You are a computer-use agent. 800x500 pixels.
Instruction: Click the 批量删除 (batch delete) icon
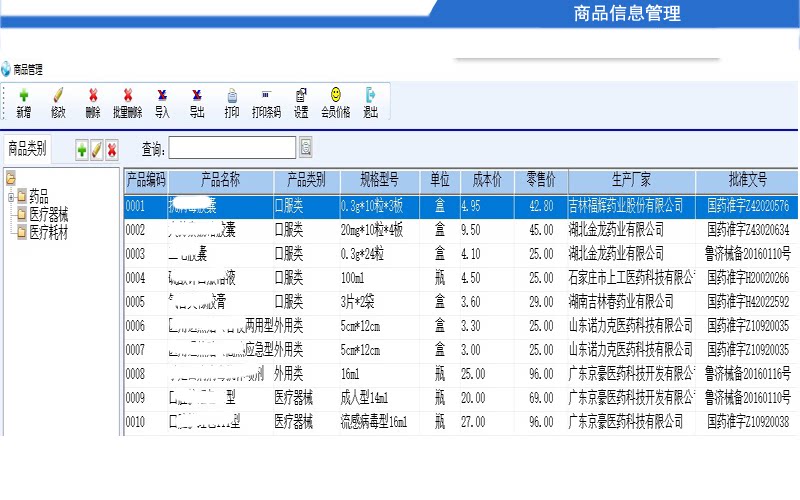(128, 95)
